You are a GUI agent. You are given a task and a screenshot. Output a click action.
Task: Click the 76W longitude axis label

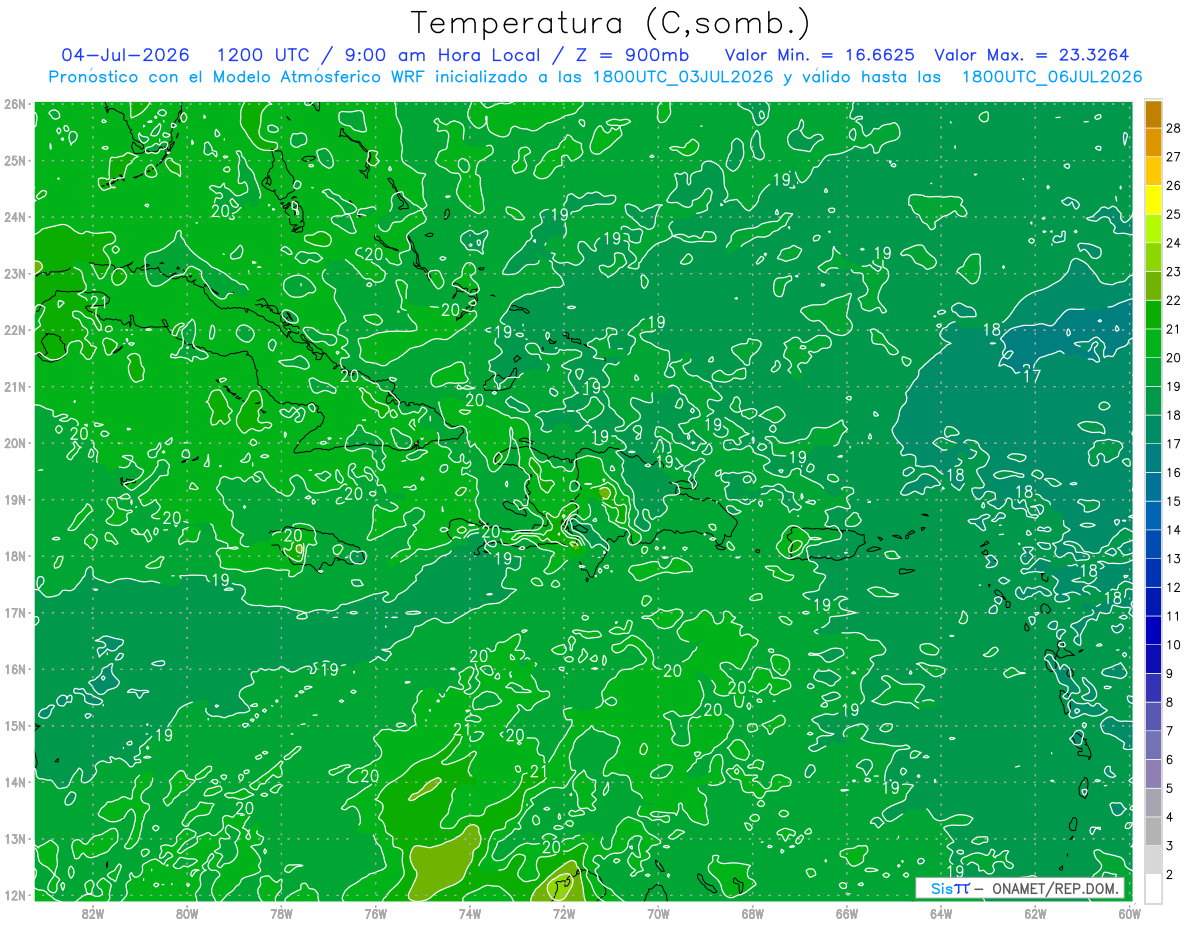click(375, 912)
